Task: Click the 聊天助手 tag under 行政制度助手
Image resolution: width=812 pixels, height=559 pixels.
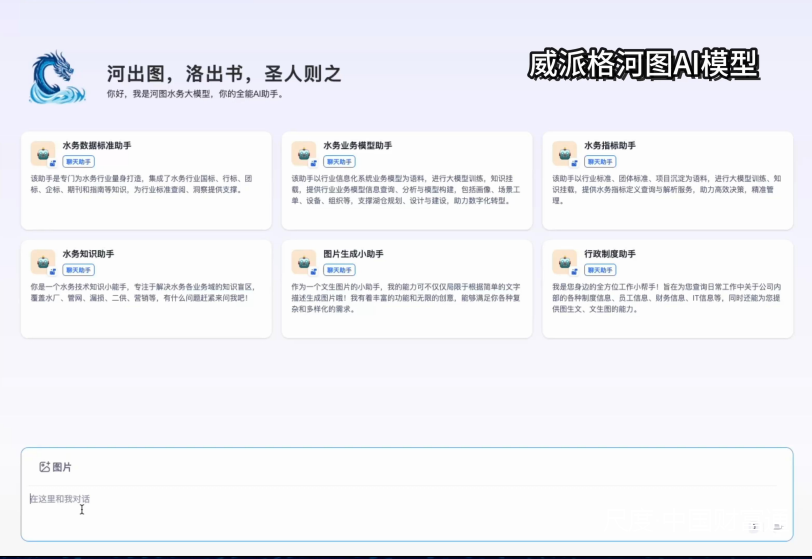Action: point(600,270)
